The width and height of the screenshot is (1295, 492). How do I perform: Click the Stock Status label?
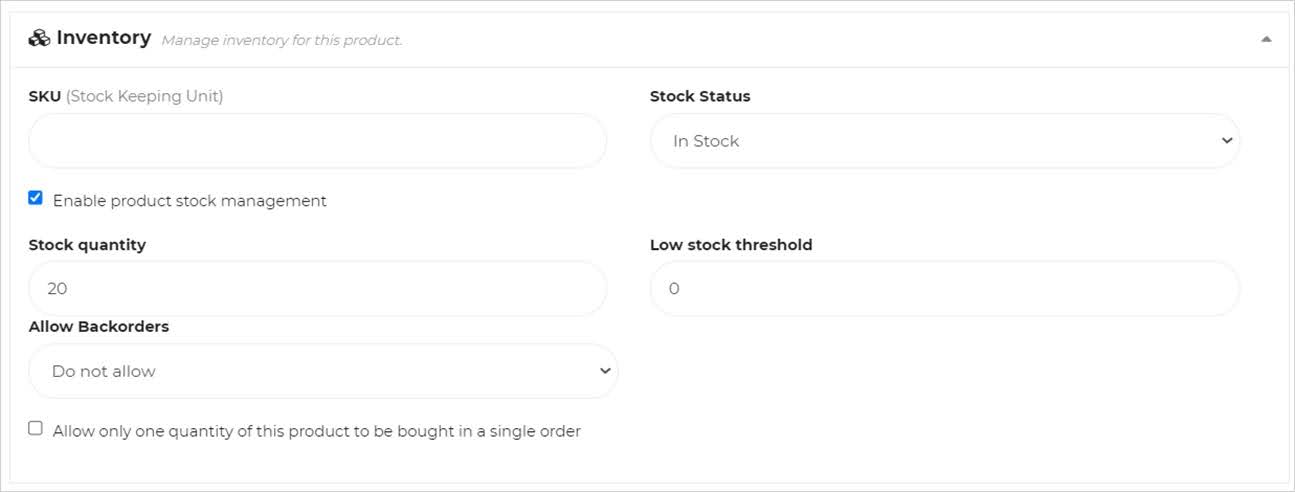tap(700, 96)
